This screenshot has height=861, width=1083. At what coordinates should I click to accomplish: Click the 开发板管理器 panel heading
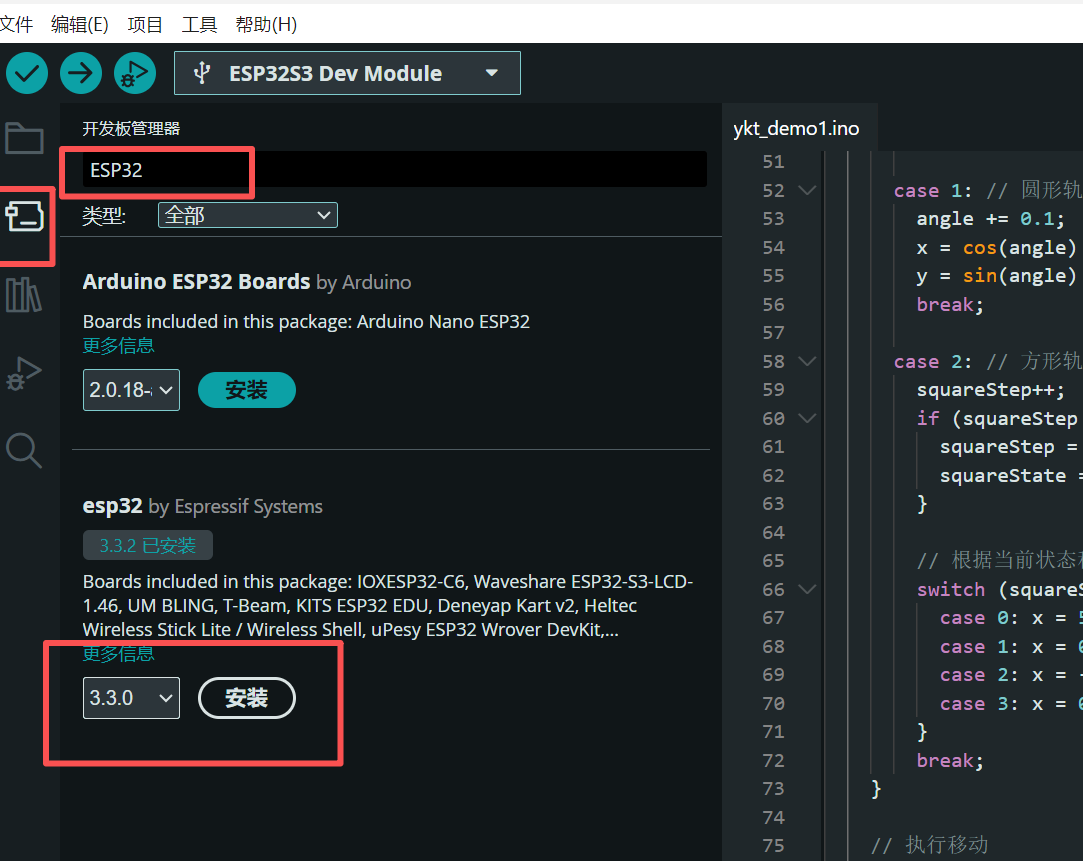131,128
